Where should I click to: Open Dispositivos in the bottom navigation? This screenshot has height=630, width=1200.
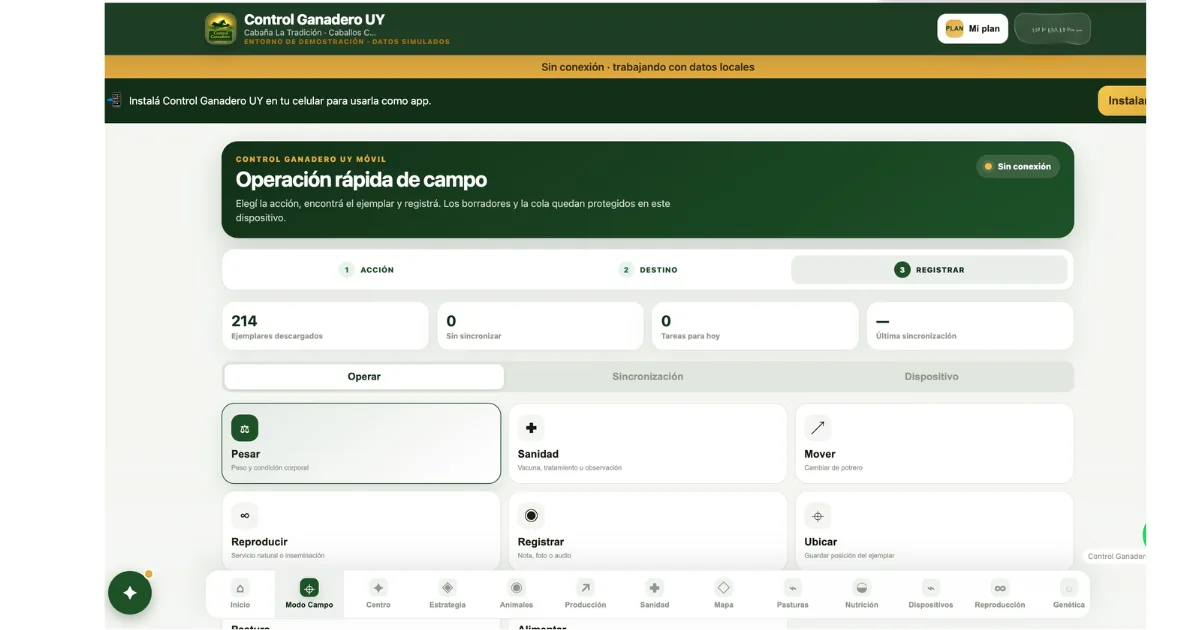pos(930,593)
